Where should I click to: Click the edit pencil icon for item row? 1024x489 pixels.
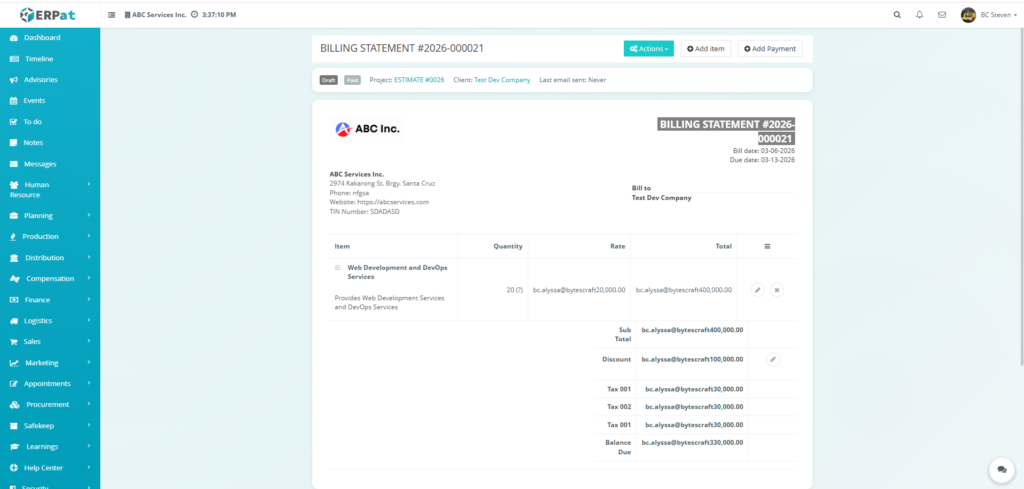(x=757, y=290)
